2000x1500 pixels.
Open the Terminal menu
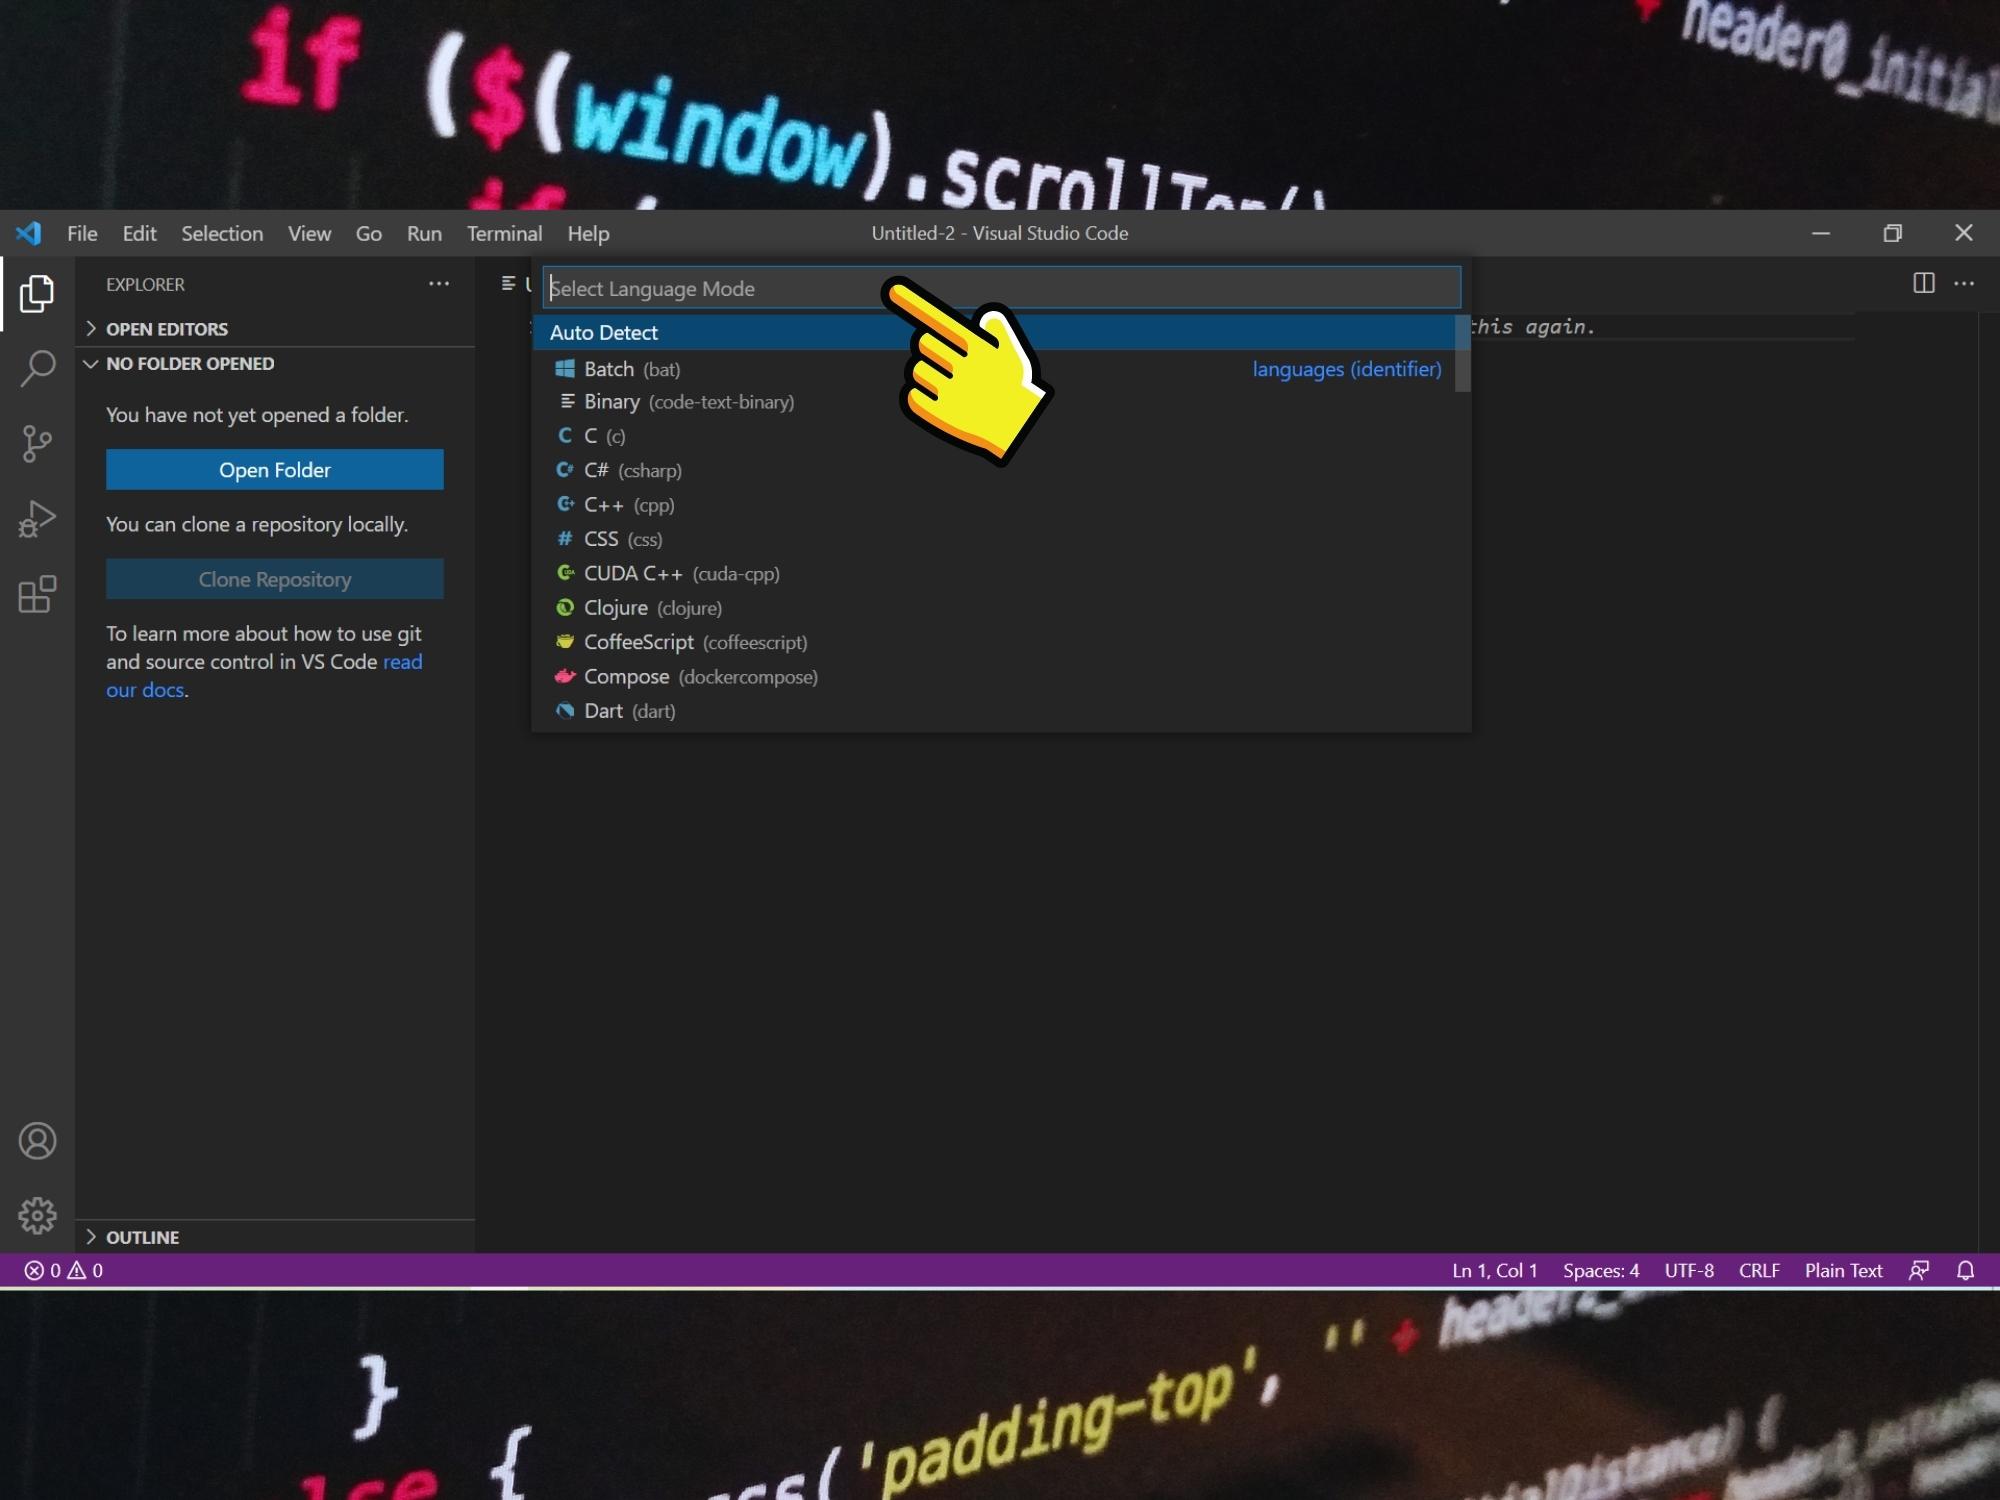tap(504, 233)
